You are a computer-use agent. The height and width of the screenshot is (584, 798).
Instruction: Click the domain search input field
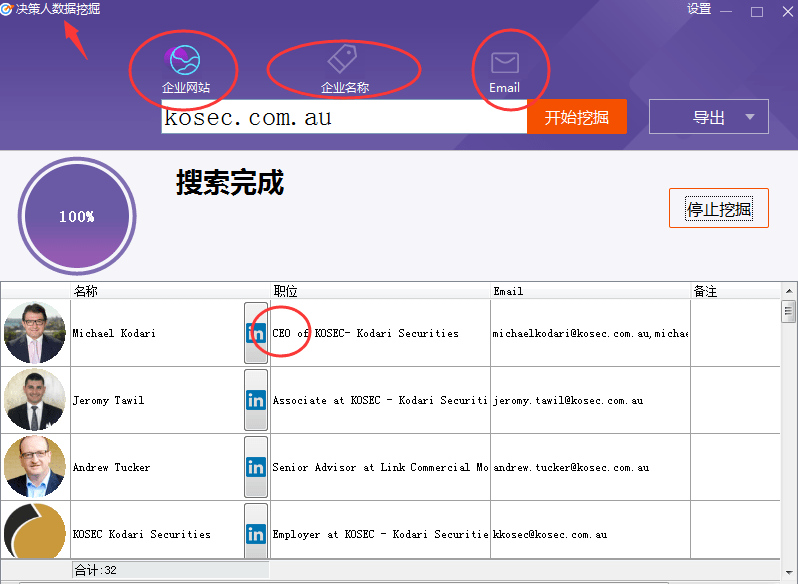point(343,117)
